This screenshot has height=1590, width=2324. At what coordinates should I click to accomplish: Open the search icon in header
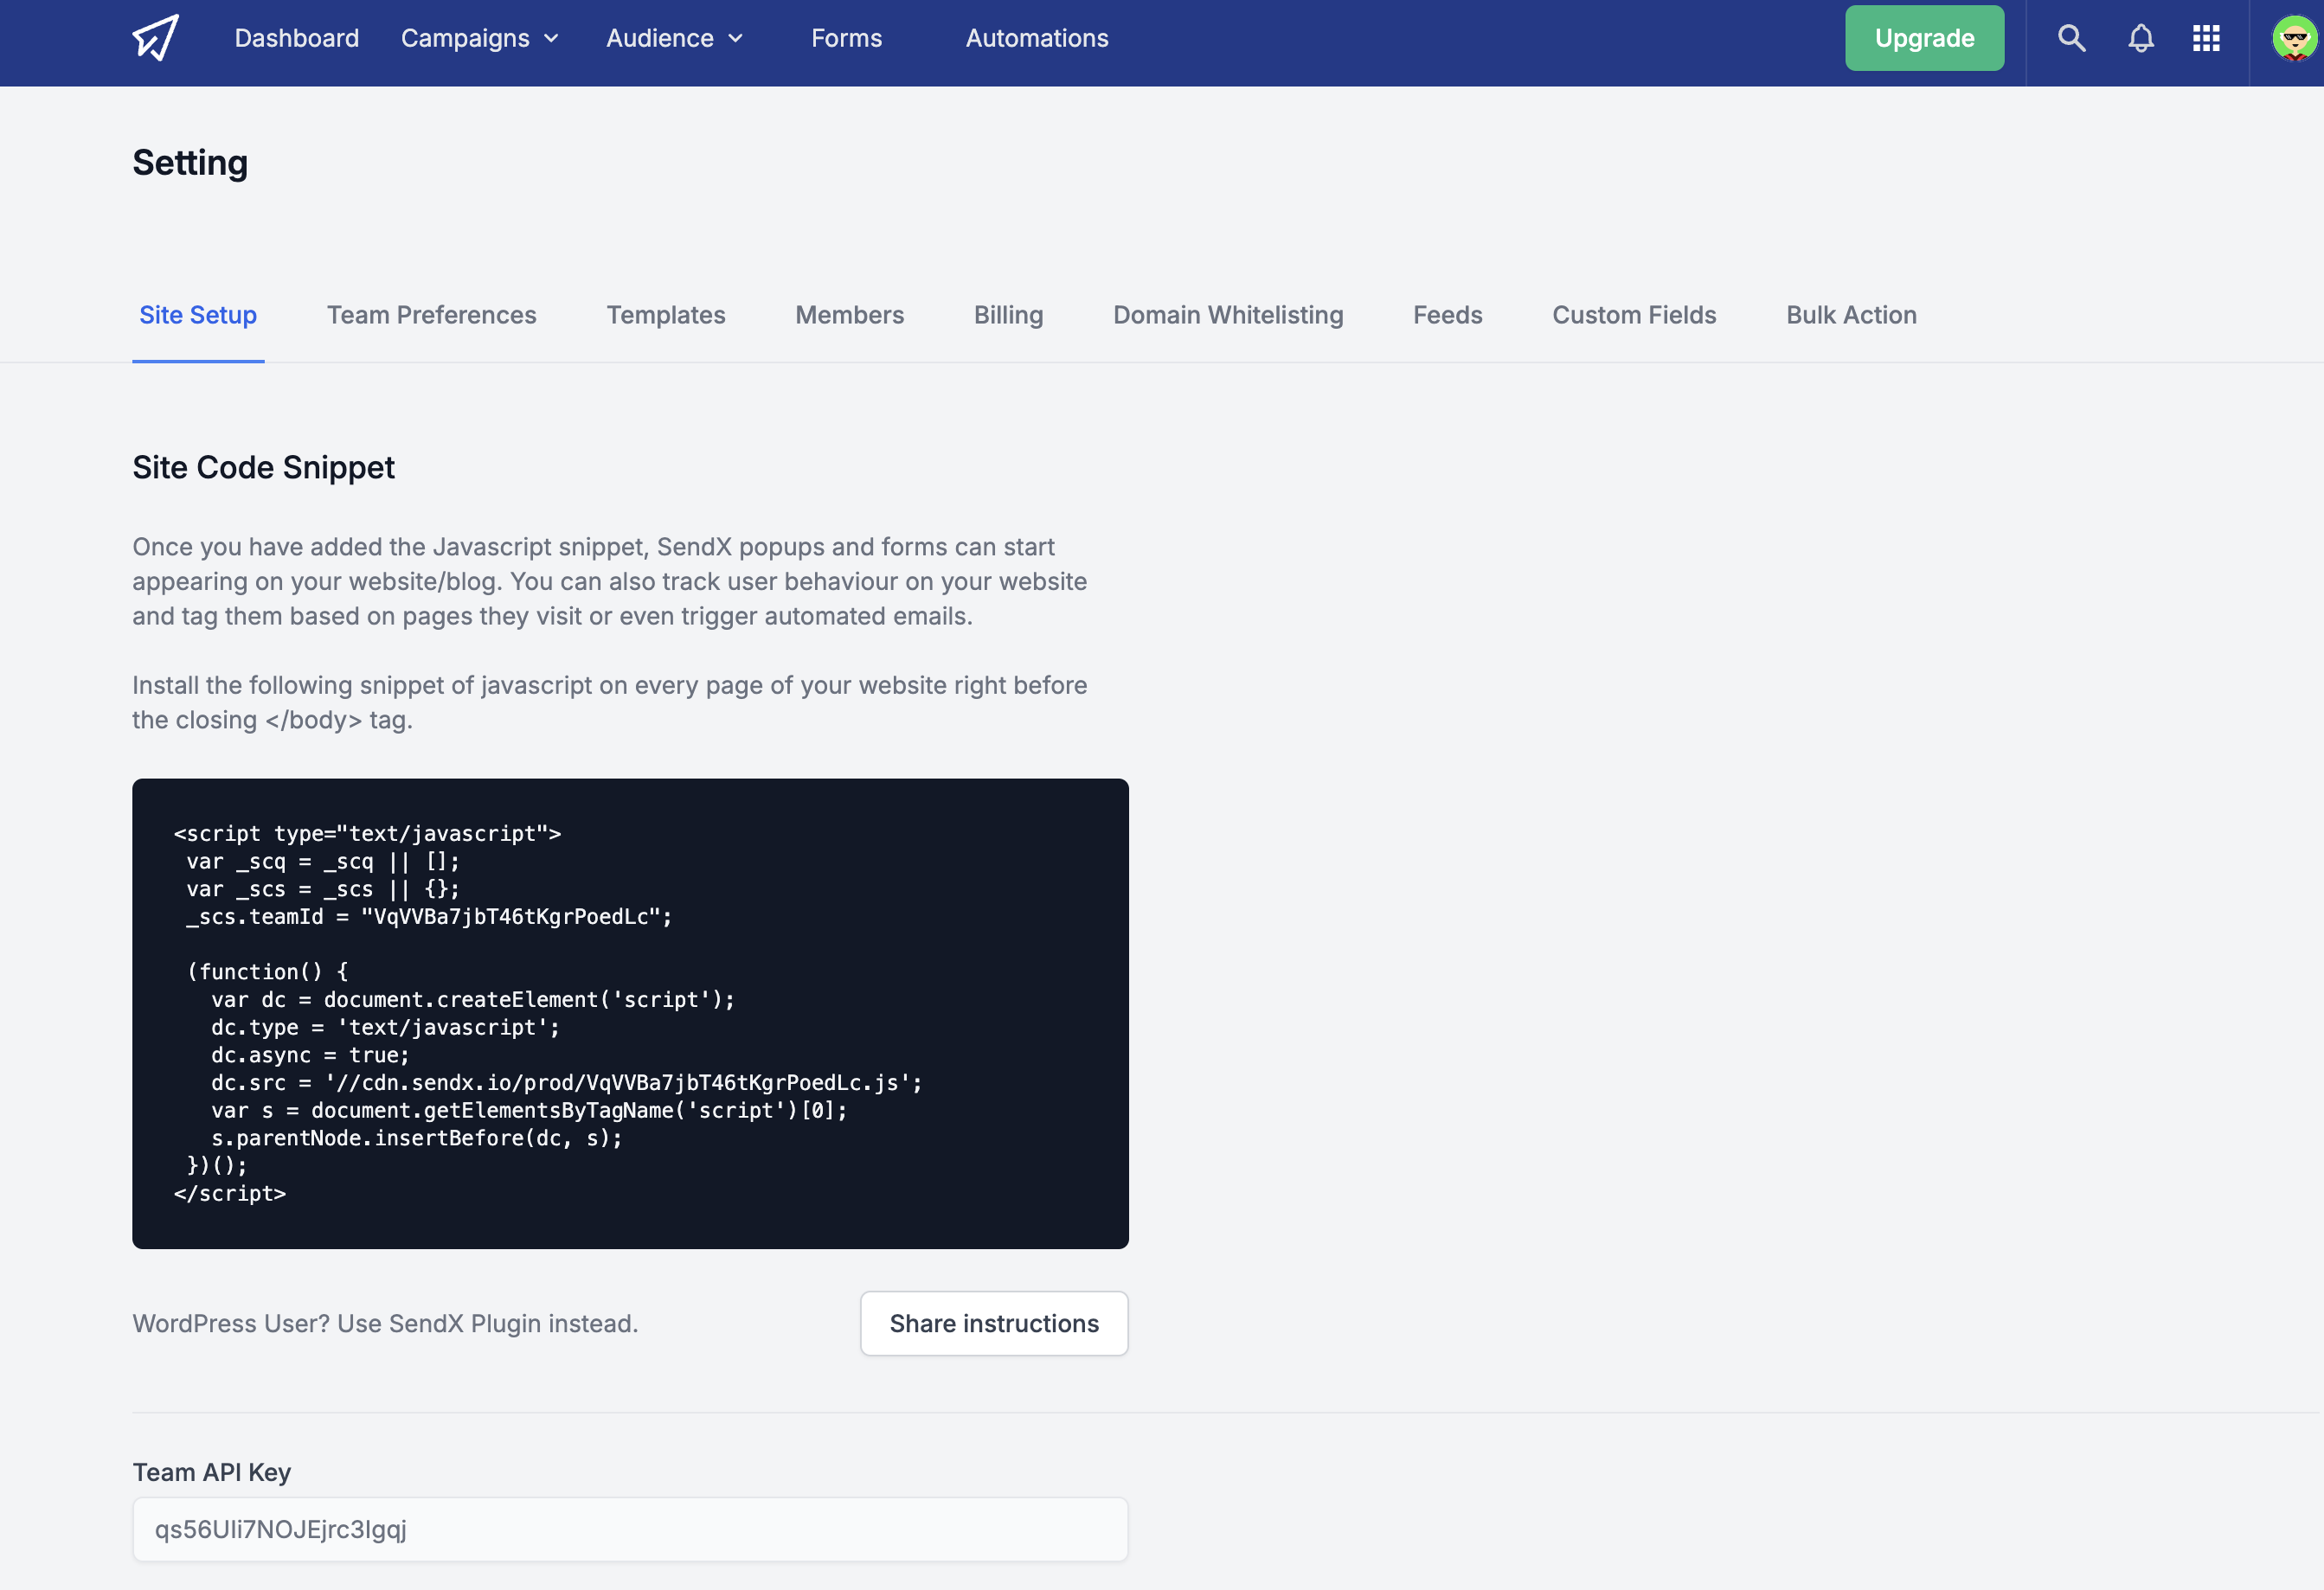point(2071,38)
